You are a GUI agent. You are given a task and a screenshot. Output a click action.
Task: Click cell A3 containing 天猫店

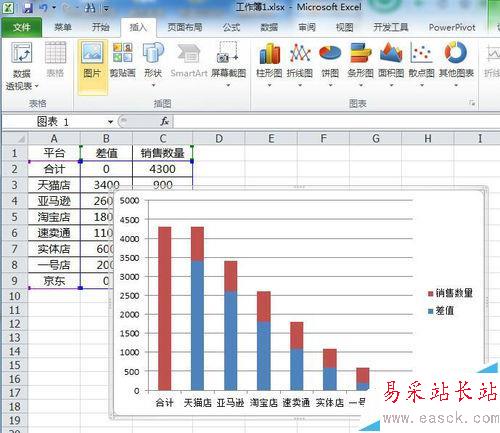(54, 185)
